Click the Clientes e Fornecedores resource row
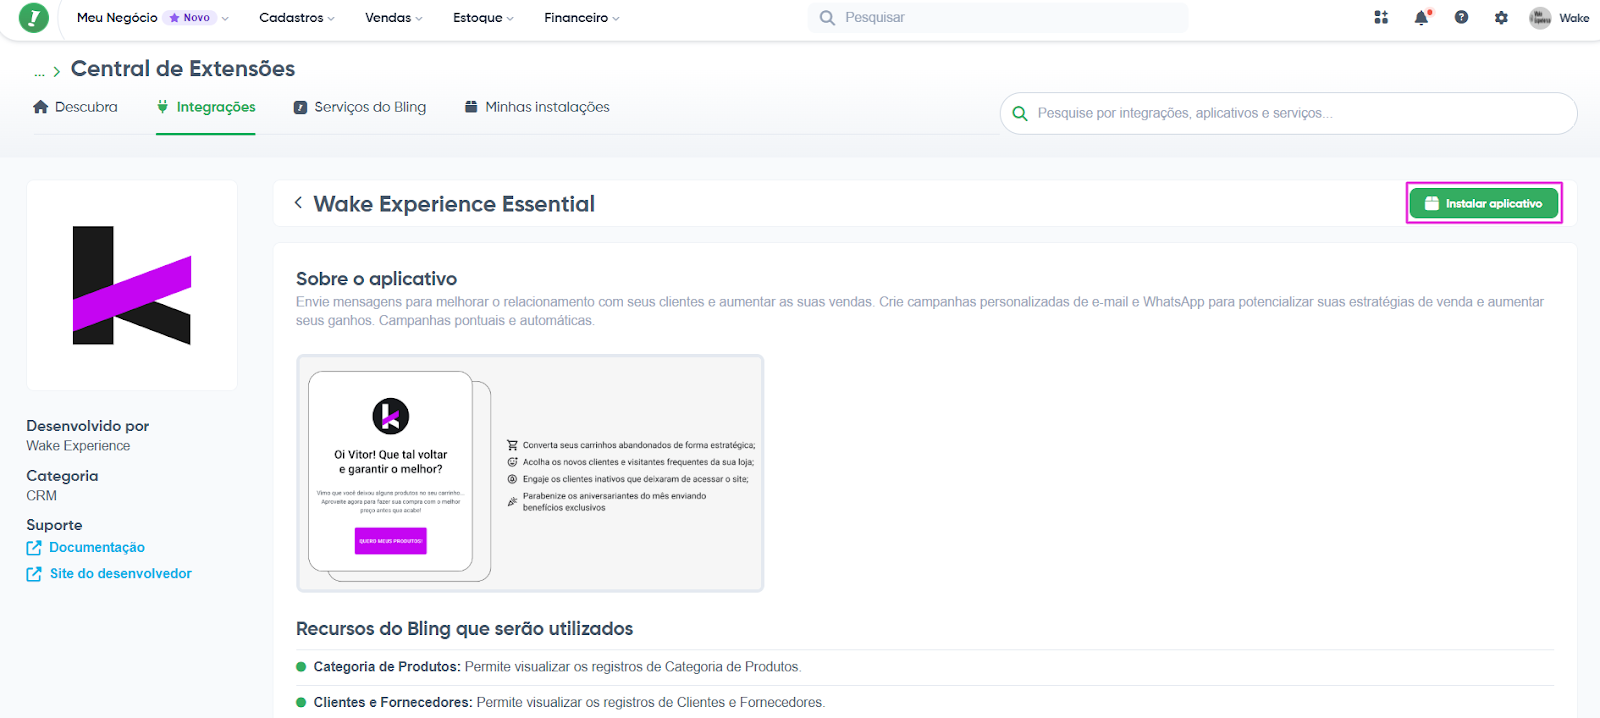Viewport: 1600px width, 718px height. tap(925, 702)
